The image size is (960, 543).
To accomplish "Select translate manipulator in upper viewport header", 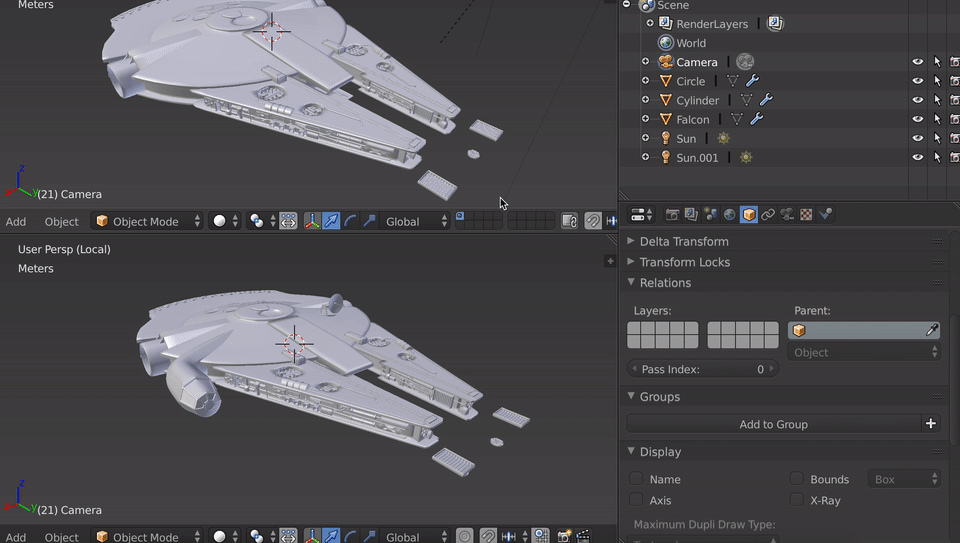I will pyautogui.click(x=331, y=221).
